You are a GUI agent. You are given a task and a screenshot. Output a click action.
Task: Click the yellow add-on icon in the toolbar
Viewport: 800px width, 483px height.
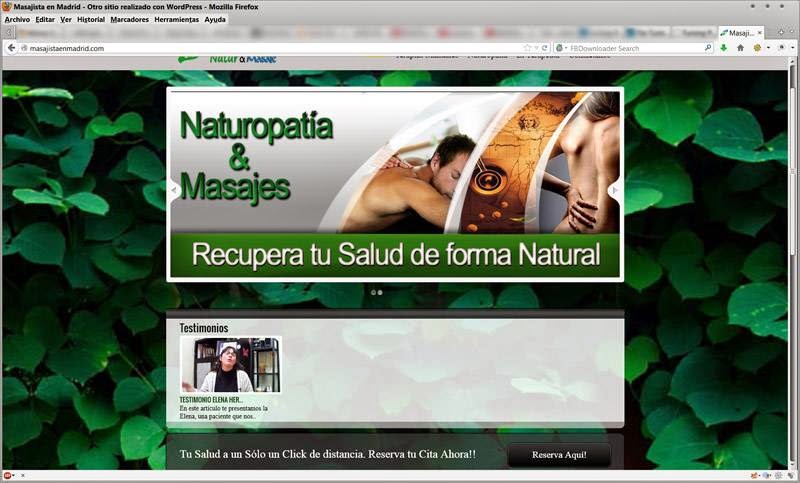tap(757, 48)
